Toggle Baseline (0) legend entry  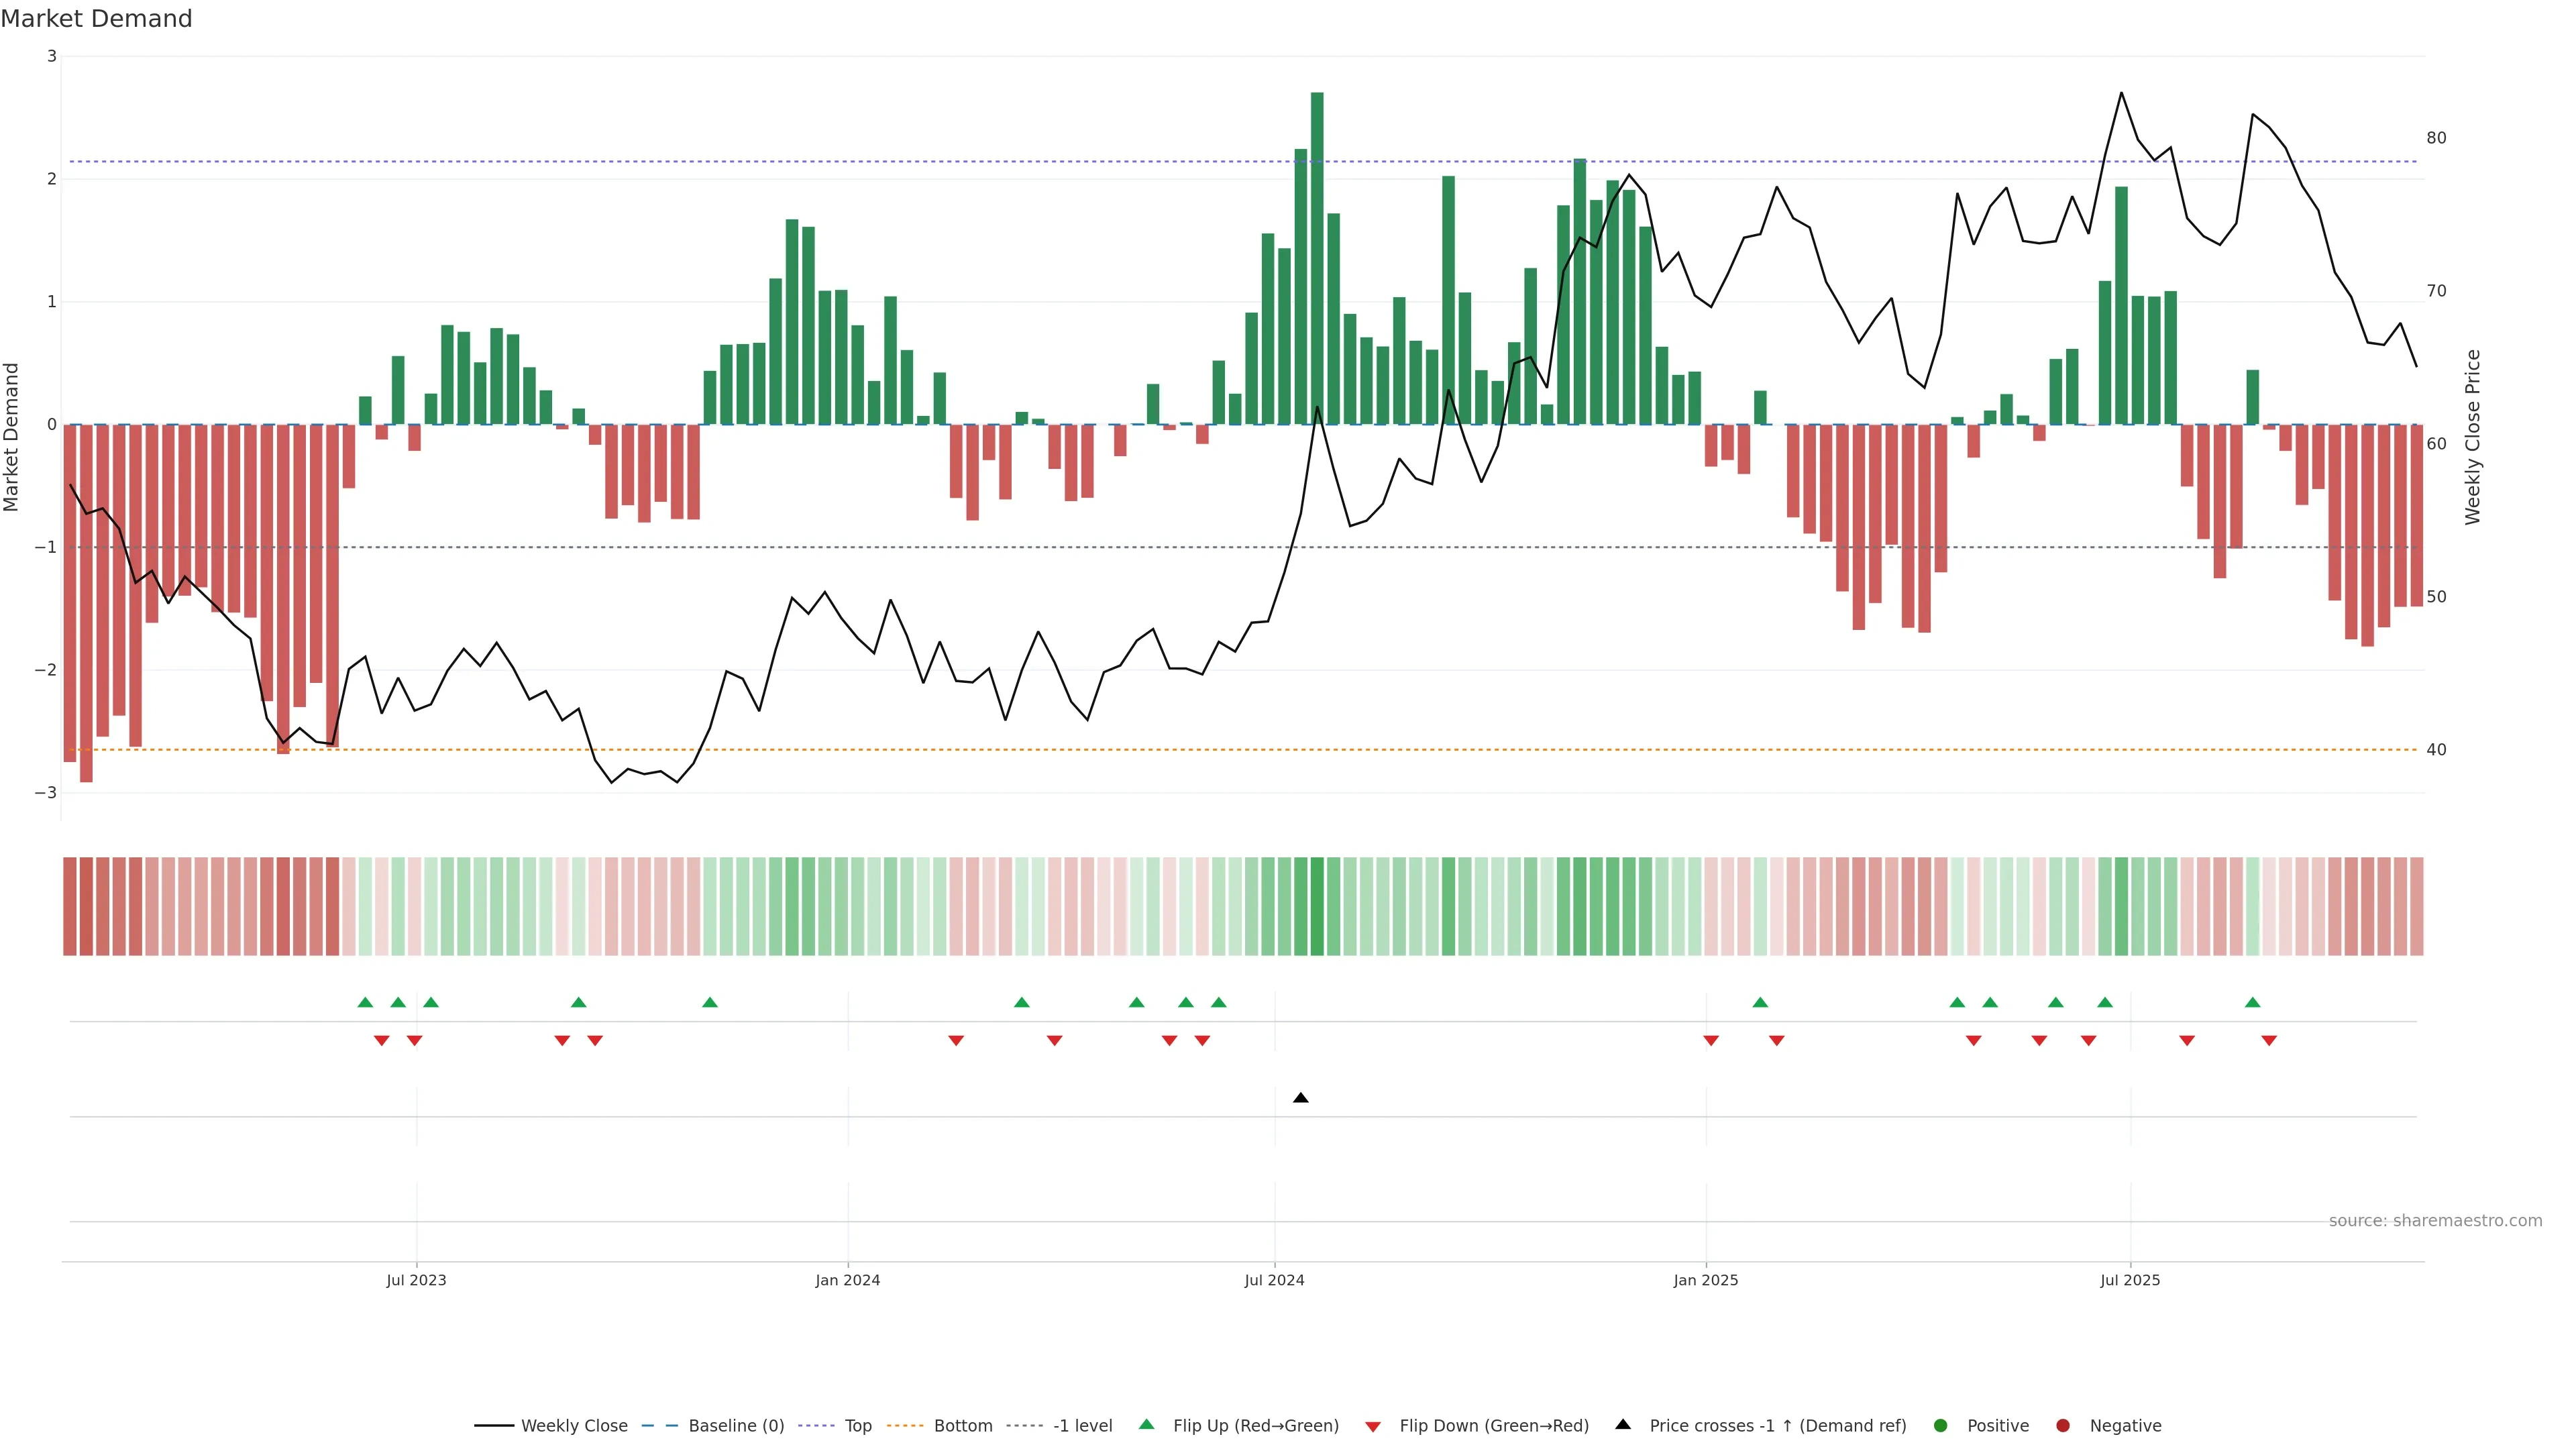[x=736, y=1425]
